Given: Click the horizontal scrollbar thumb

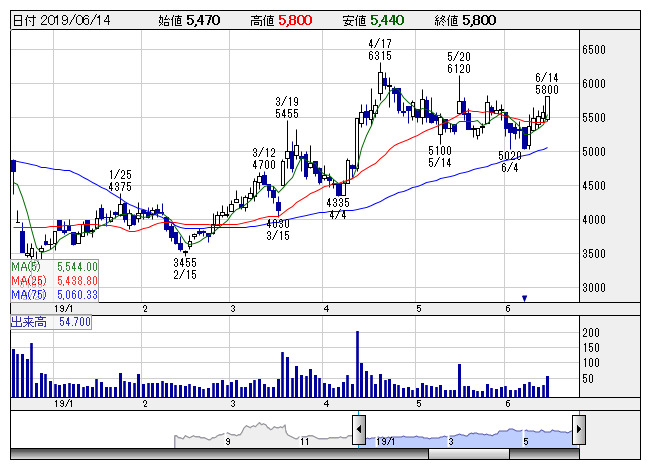Looking at the screenshot, I should (469, 454).
